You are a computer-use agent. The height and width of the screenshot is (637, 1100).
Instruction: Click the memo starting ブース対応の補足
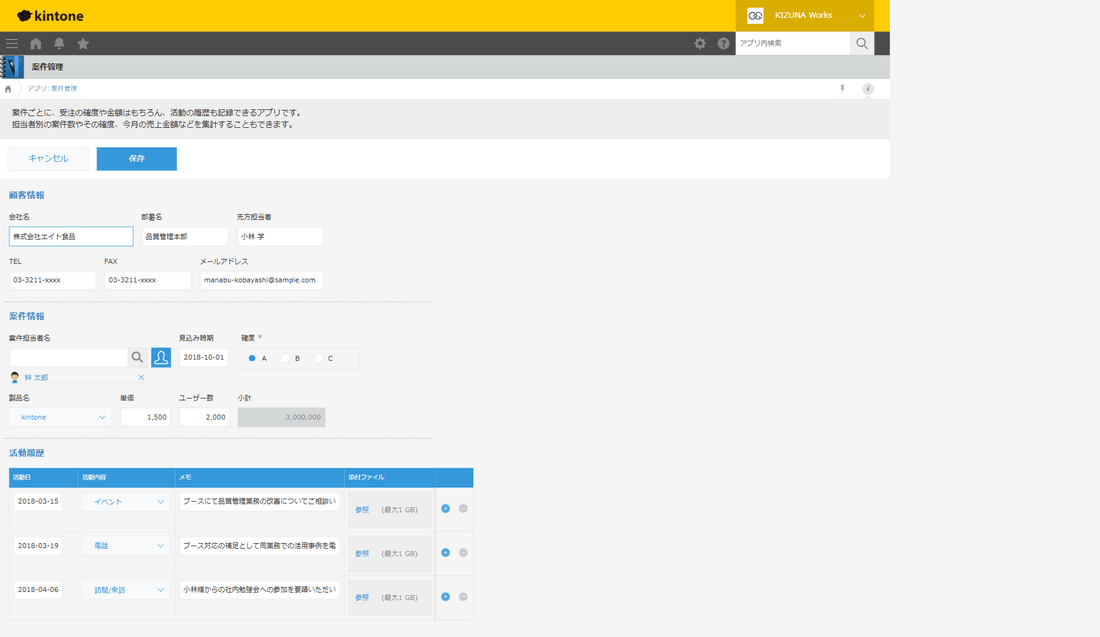point(260,545)
